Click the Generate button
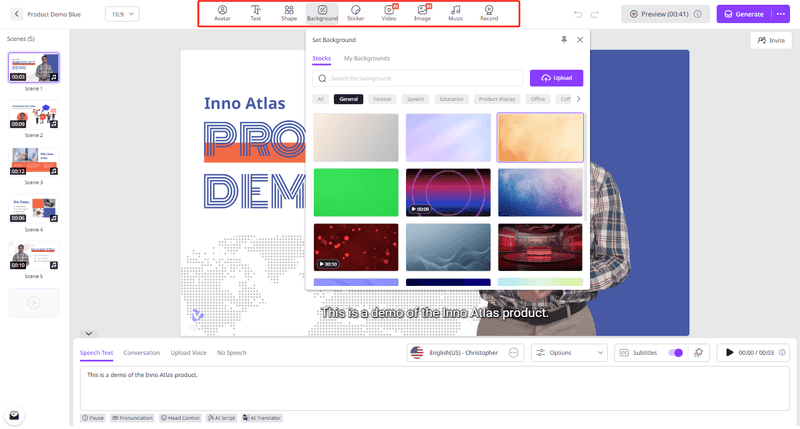800x429 pixels. 744,14
